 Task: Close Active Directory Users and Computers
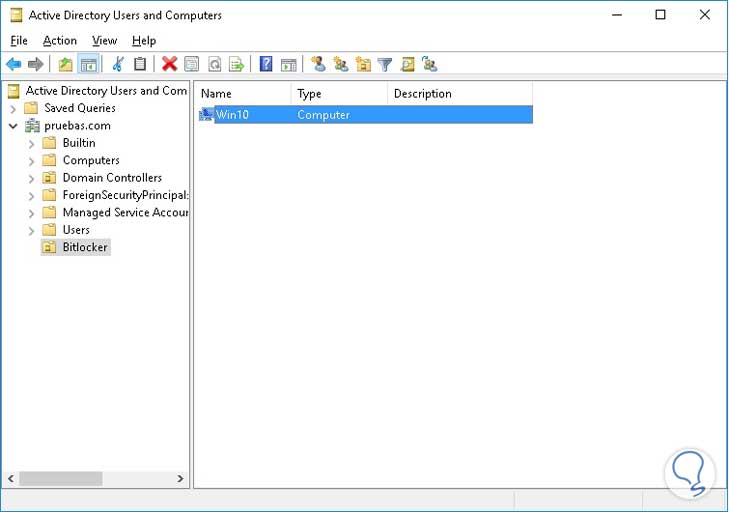point(705,15)
